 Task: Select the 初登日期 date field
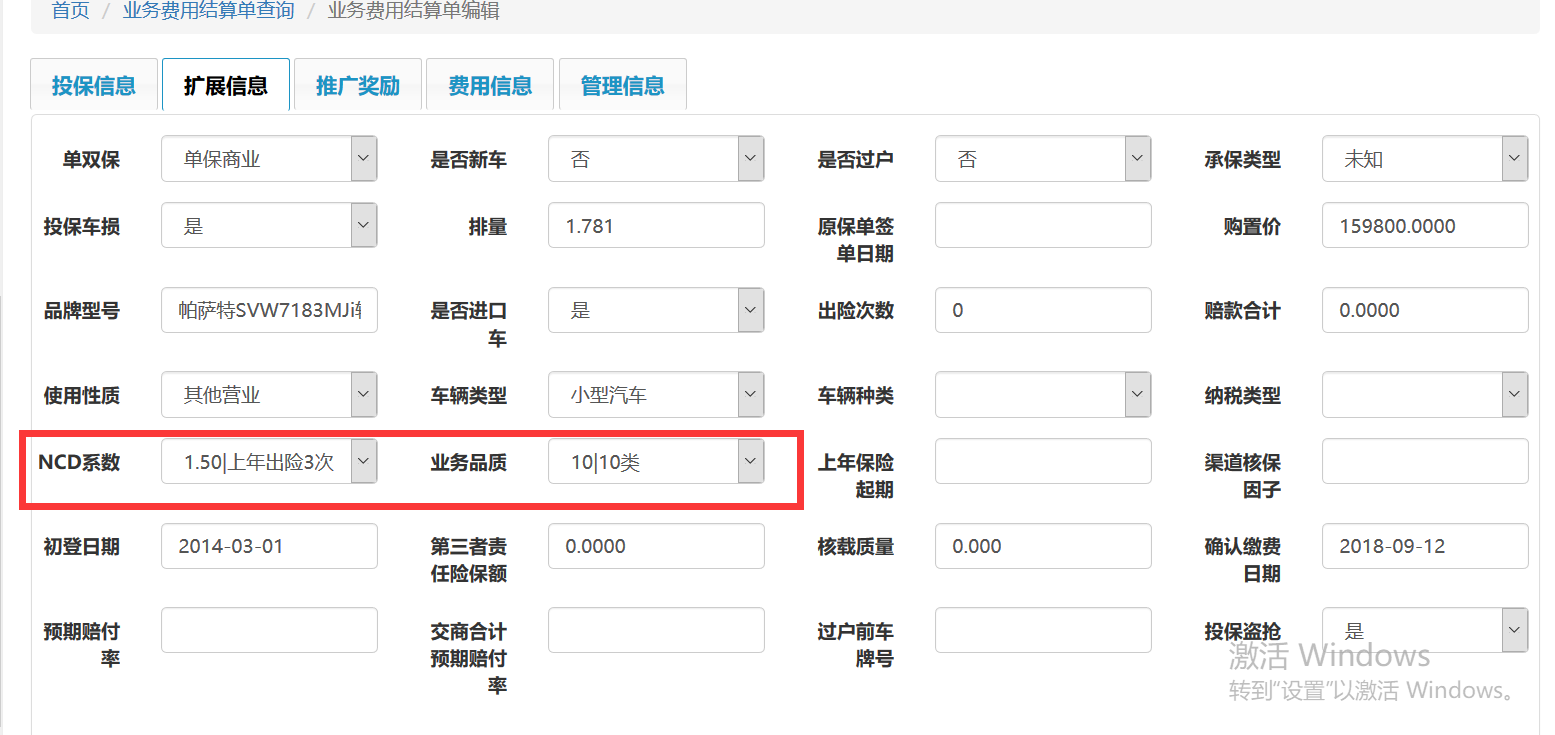click(x=269, y=546)
